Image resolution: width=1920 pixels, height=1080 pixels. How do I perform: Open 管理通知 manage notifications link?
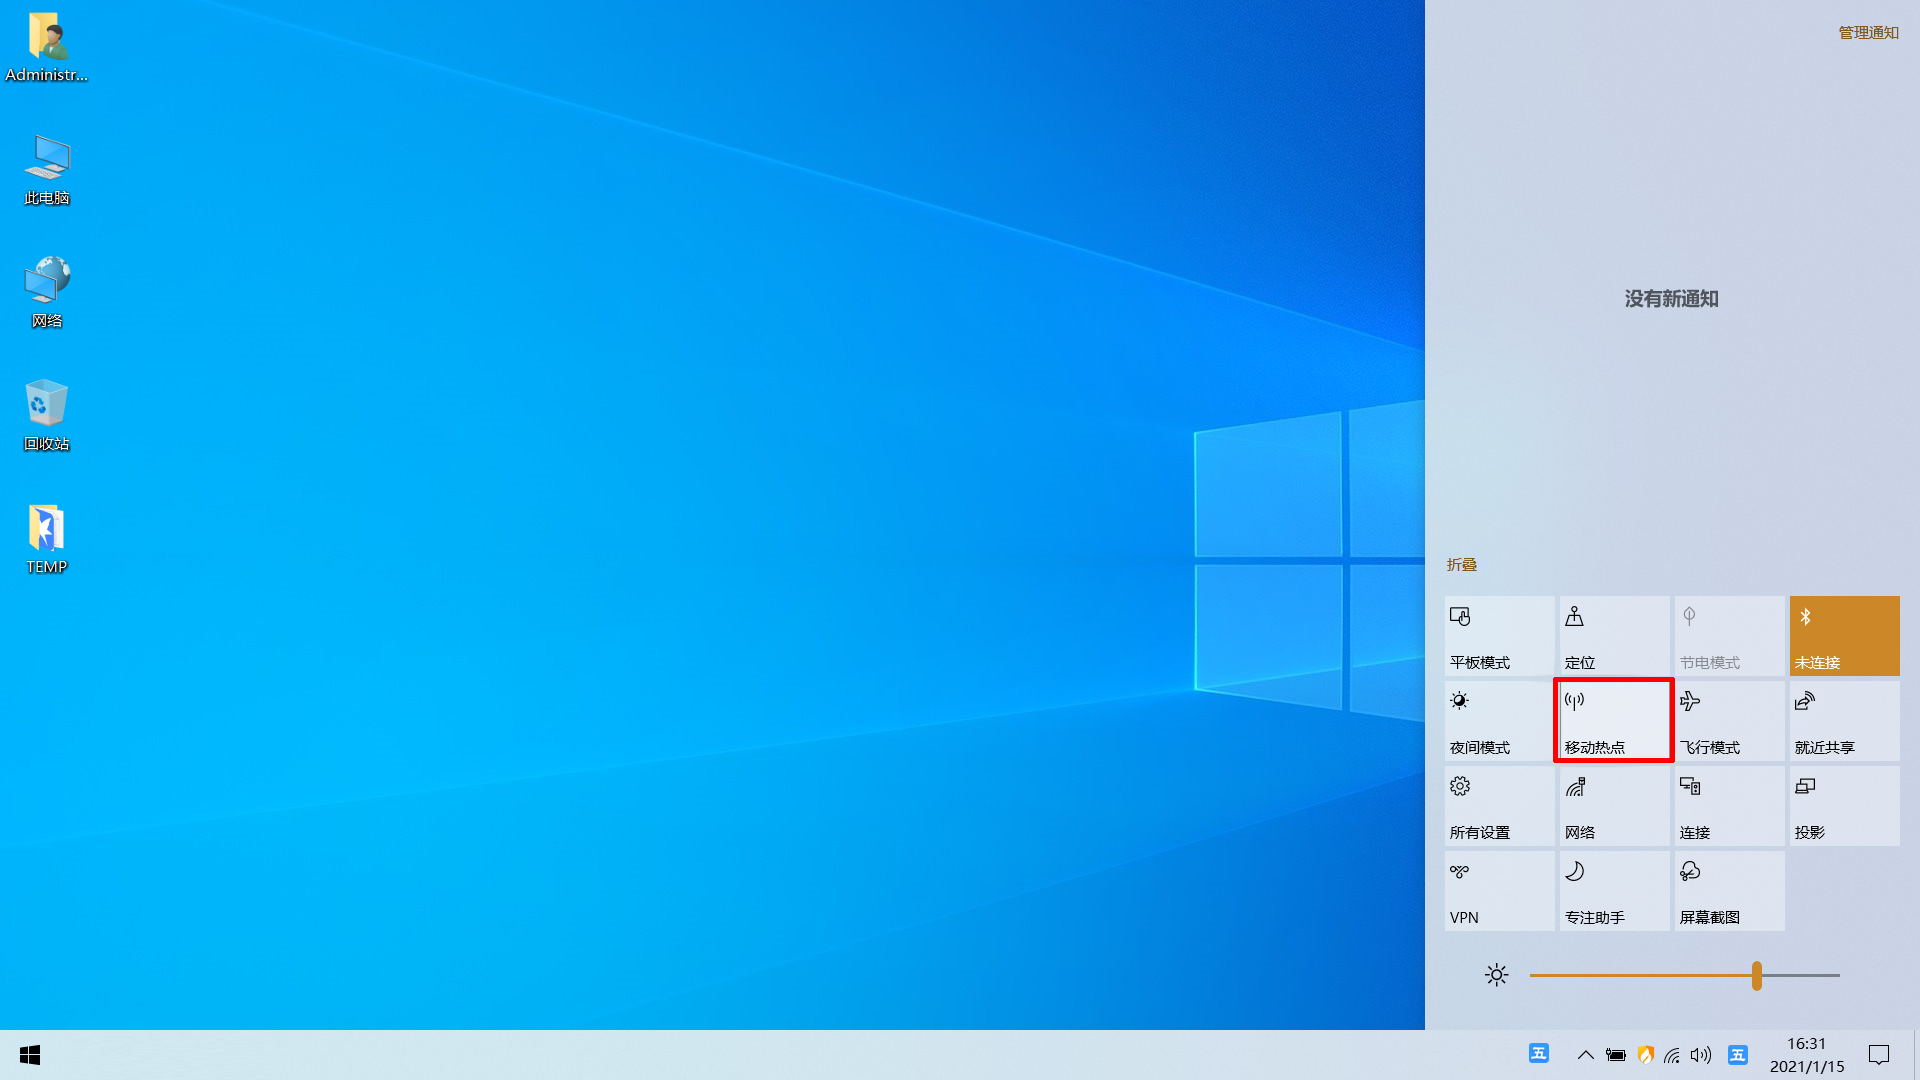1866,31
